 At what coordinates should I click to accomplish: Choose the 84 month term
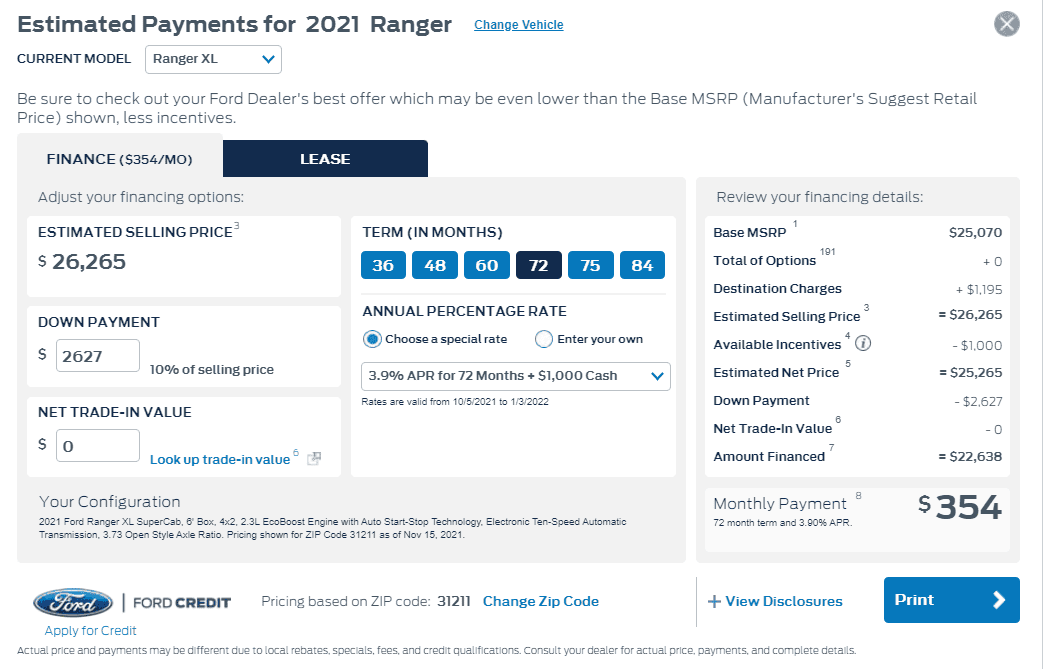click(x=642, y=265)
